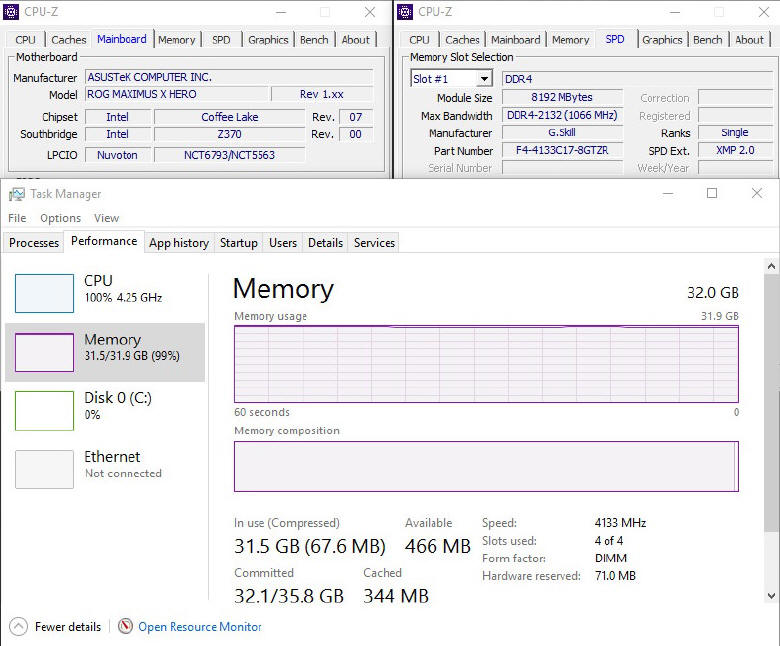This screenshot has height=646, width=780.
Task: Click the Memory composition bar
Action: click(x=486, y=466)
